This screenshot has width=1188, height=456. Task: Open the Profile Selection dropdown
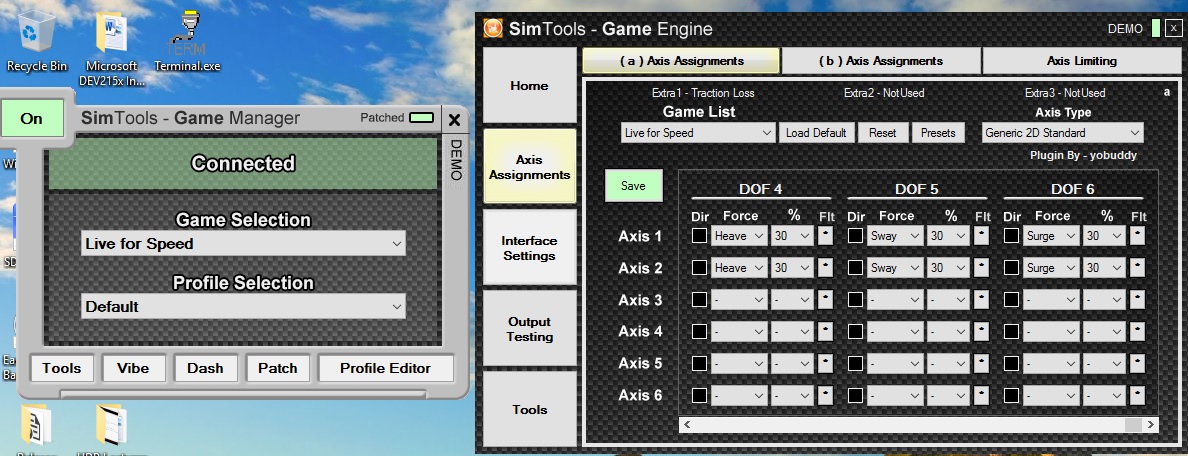[x=243, y=307]
